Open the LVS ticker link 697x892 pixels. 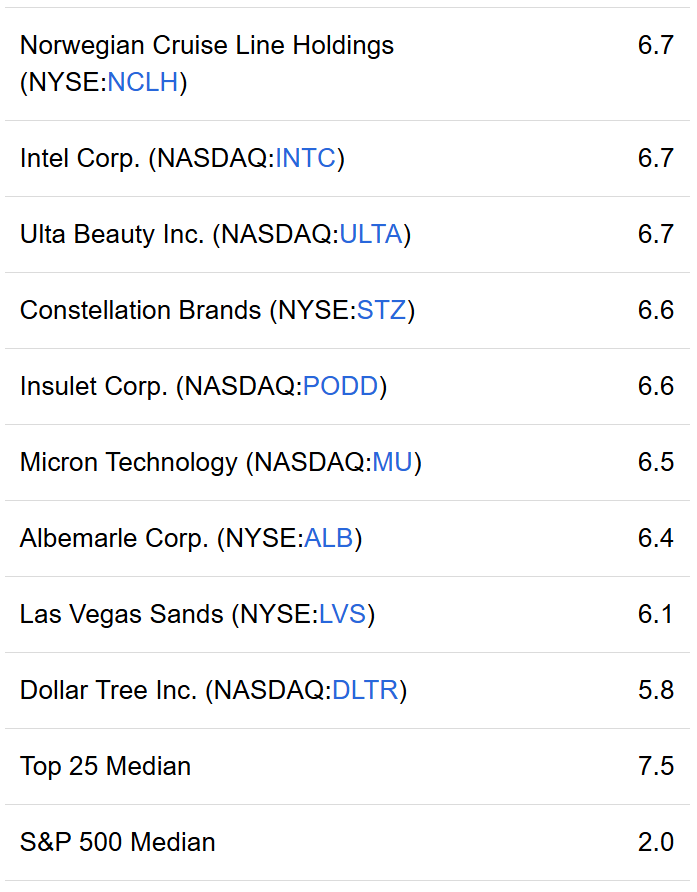343,614
